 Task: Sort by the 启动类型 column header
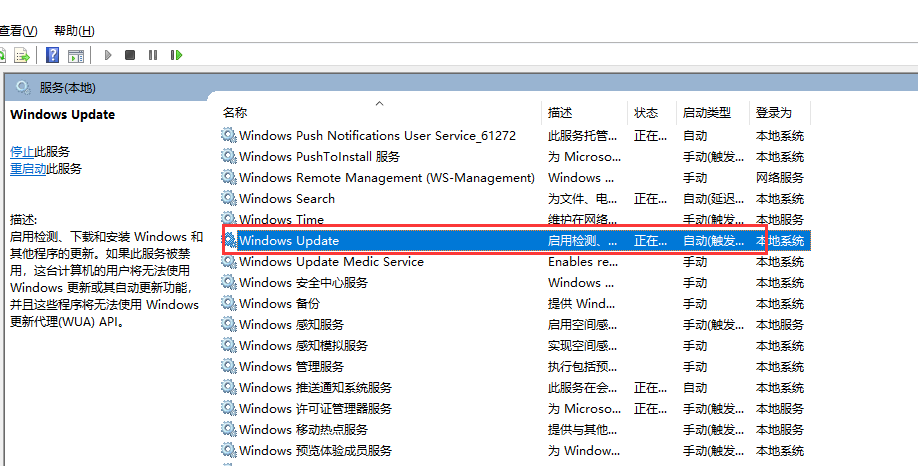coord(713,112)
